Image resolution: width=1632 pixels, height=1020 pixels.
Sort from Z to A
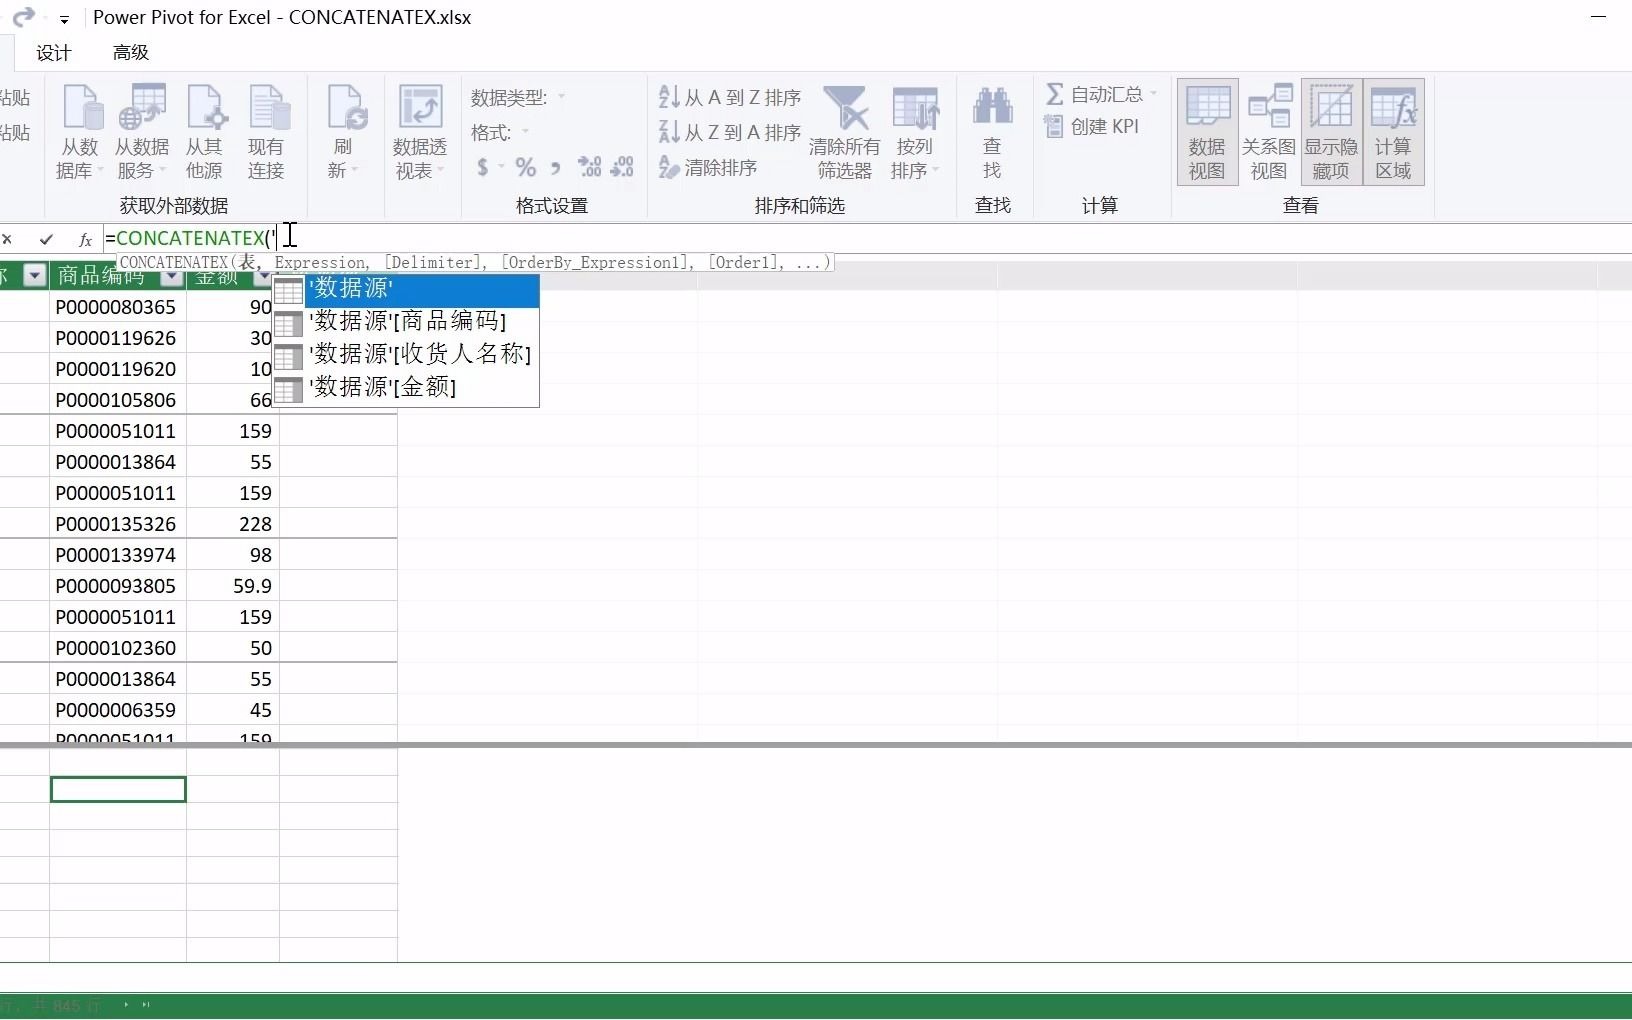730,132
